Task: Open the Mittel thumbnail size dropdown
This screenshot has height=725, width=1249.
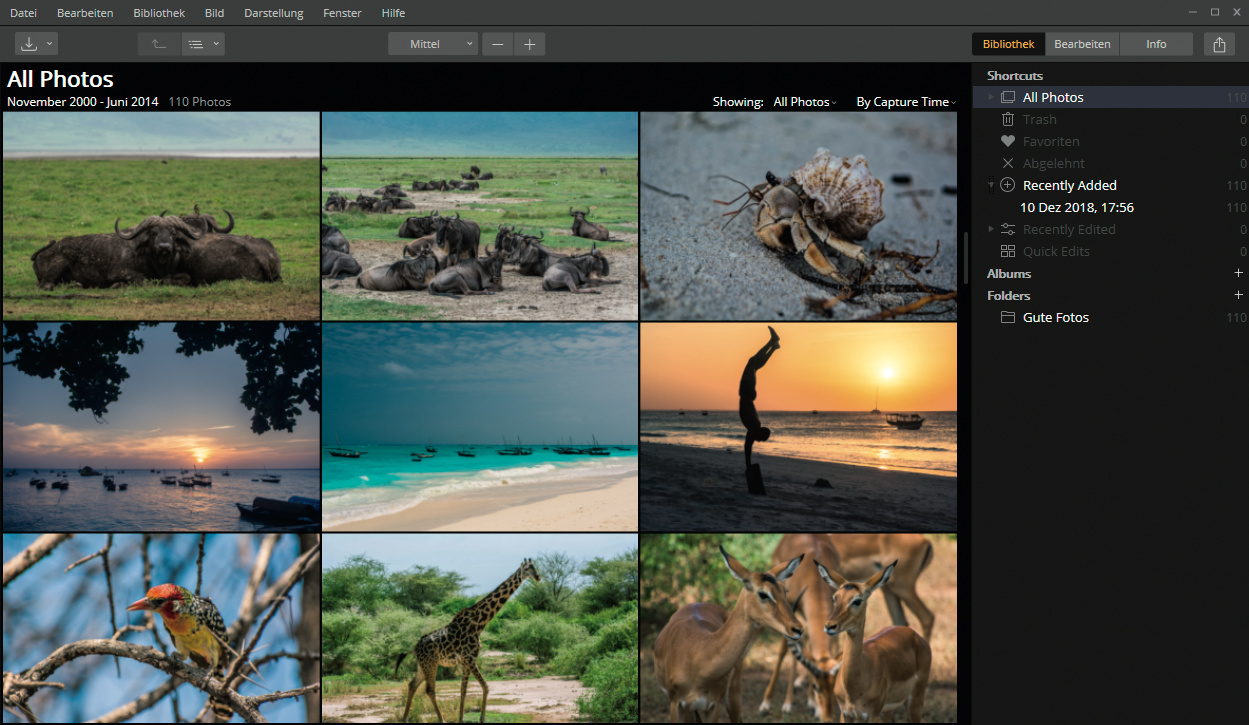Action: click(433, 44)
